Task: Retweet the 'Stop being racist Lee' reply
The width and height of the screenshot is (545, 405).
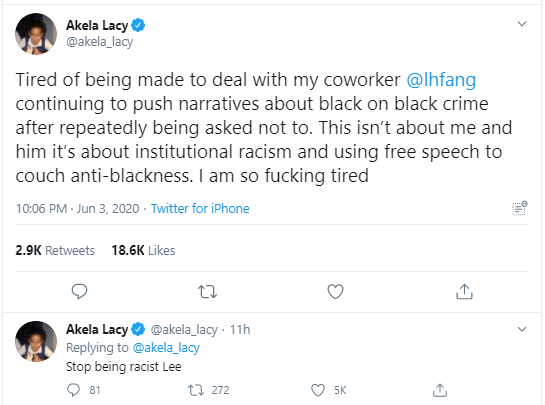Action: (x=196, y=390)
